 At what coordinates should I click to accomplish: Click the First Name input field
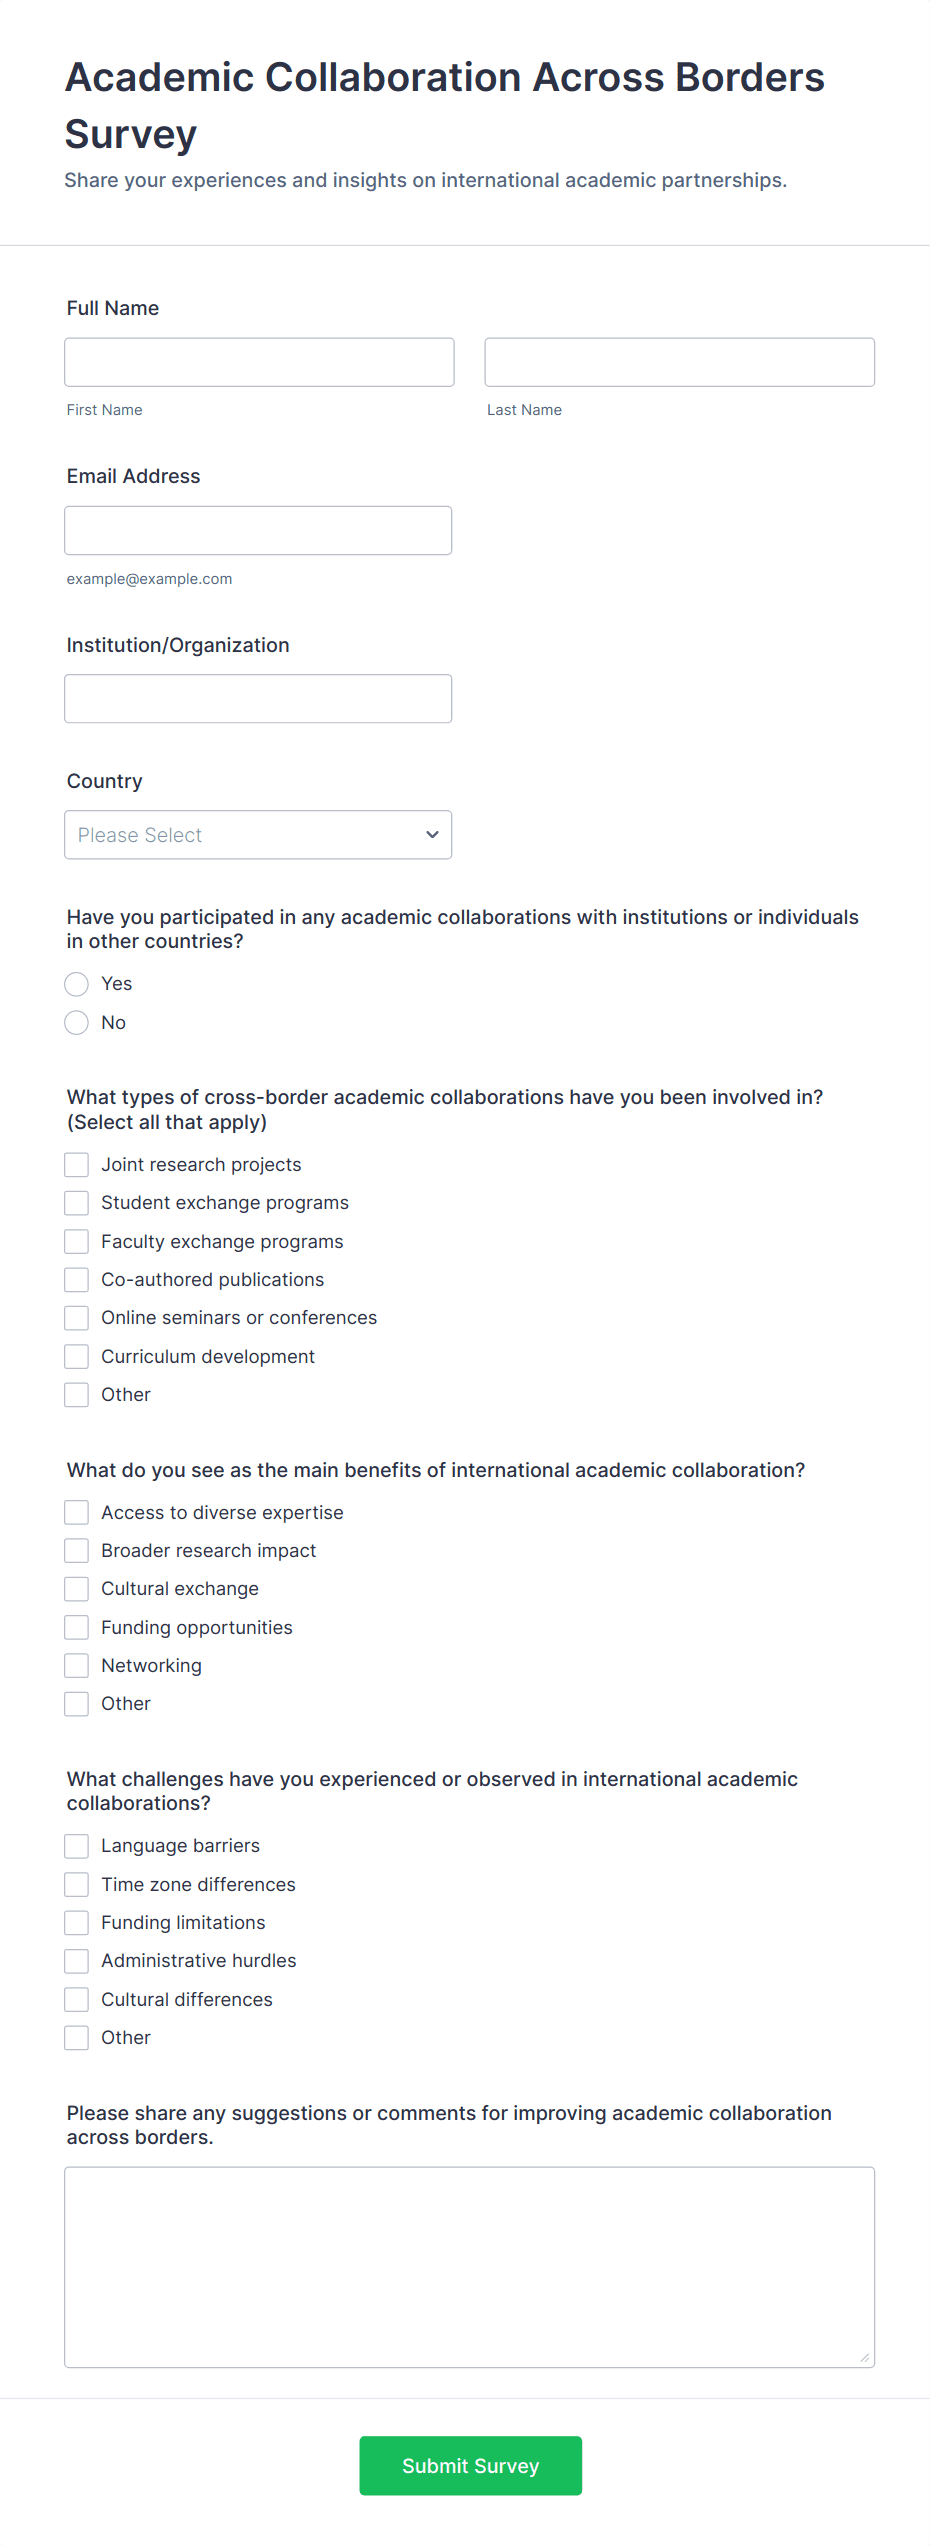pyautogui.click(x=259, y=362)
